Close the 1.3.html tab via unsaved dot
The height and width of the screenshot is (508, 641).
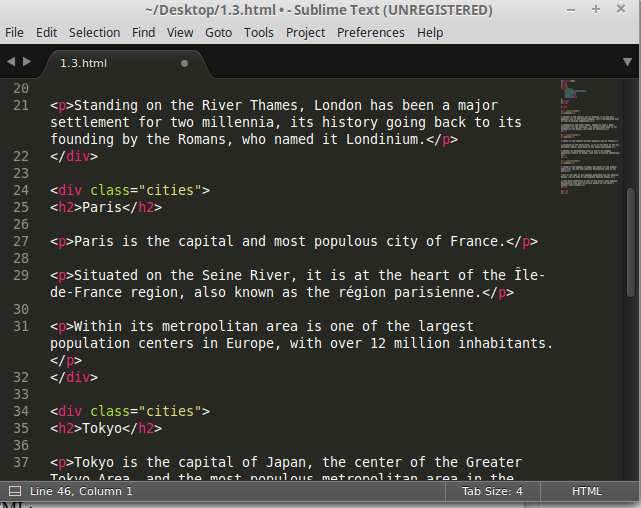(x=184, y=63)
